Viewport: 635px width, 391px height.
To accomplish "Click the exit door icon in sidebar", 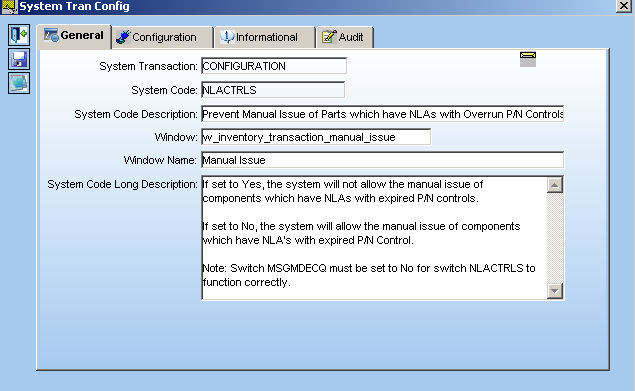I will pos(19,35).
